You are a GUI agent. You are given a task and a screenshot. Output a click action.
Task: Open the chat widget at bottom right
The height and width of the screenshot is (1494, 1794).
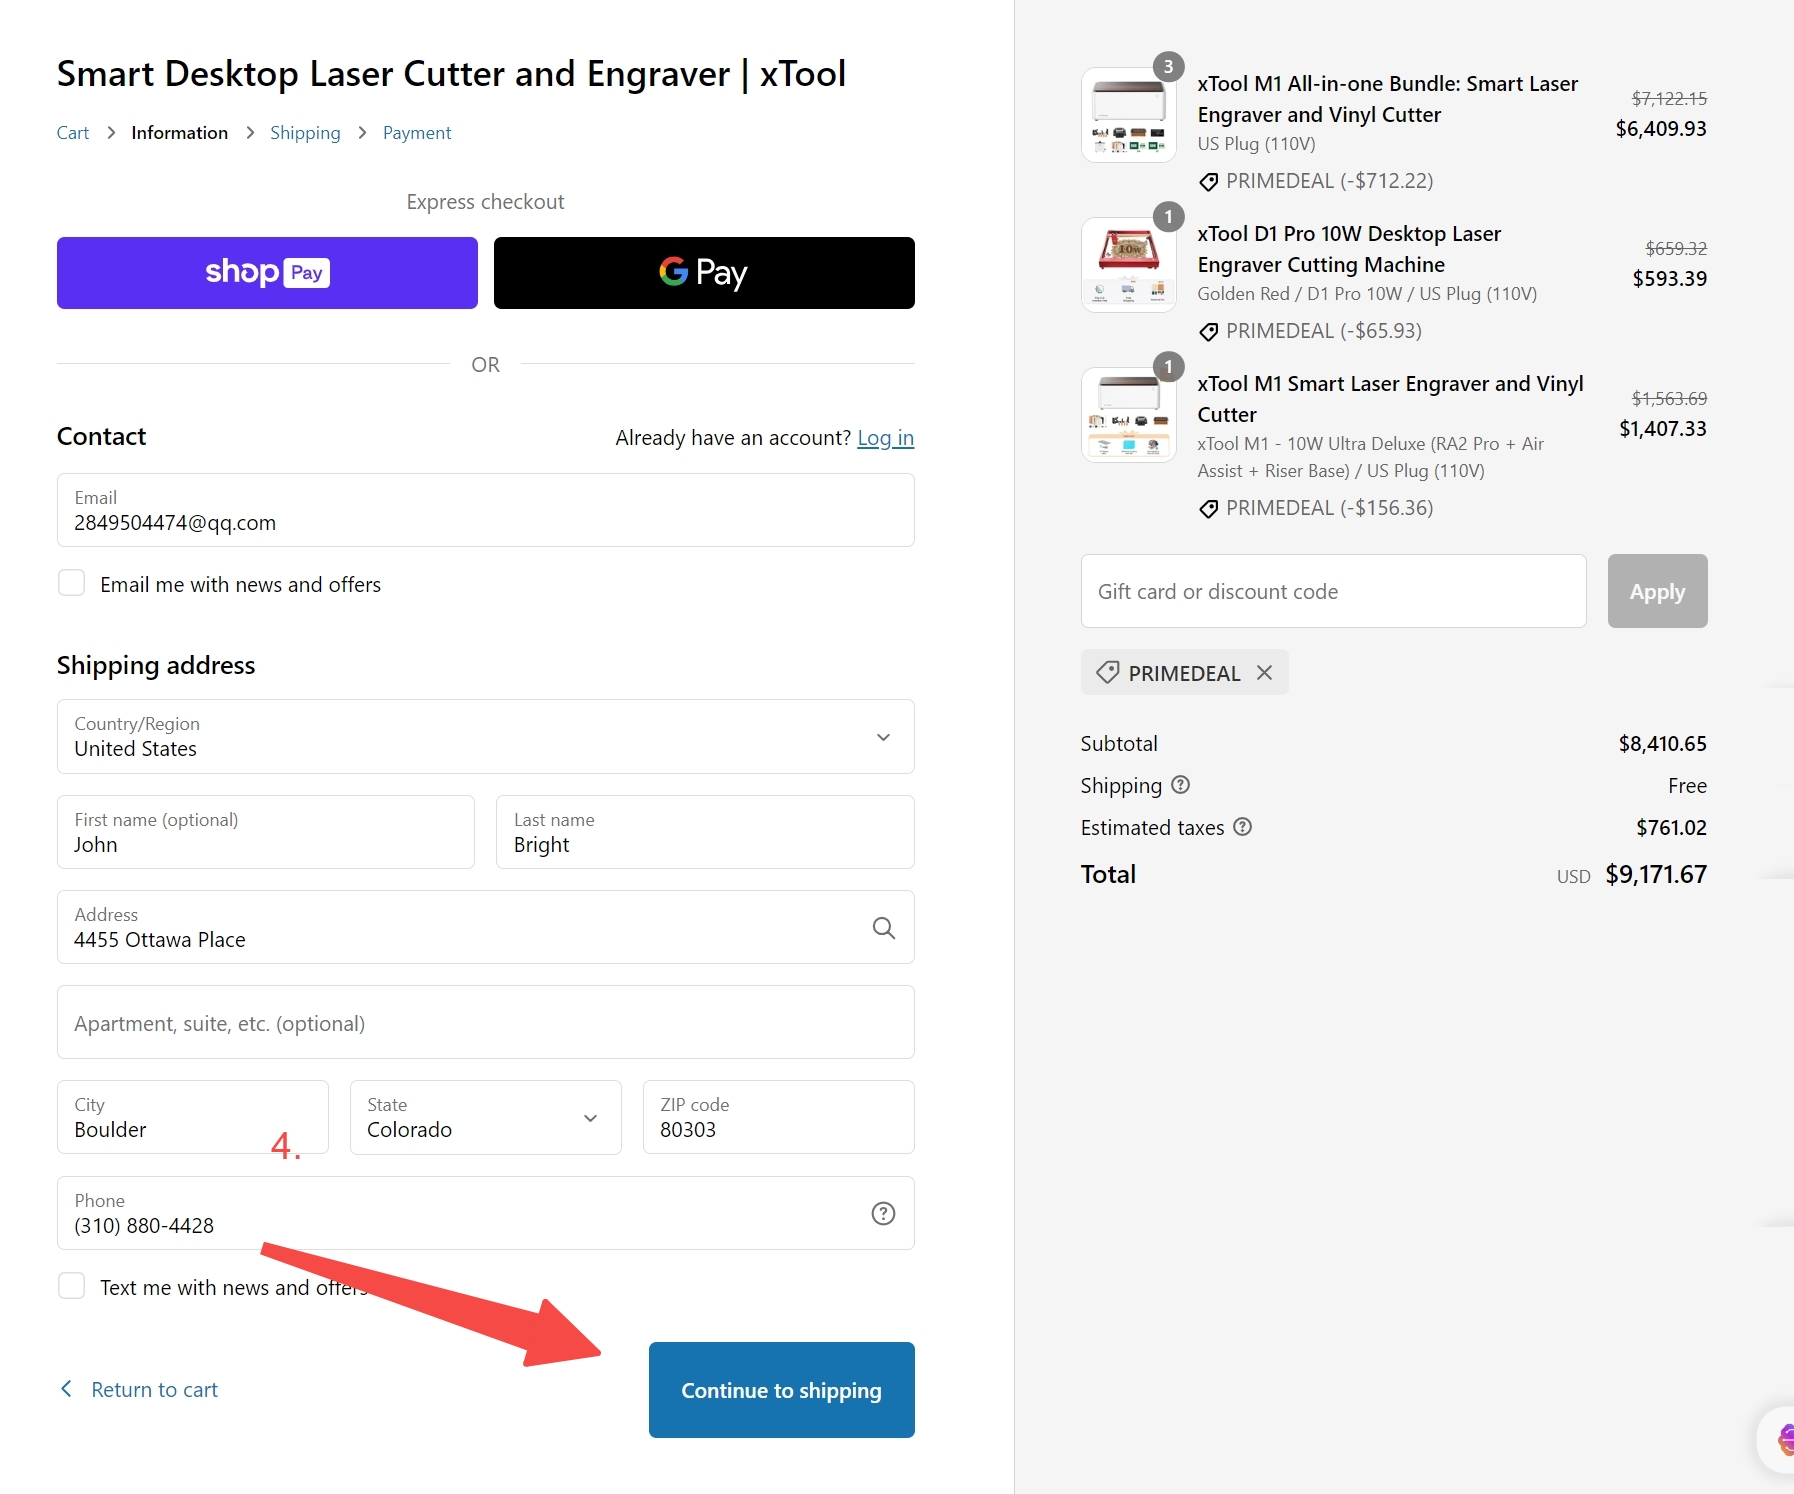coord(1777,1440)
